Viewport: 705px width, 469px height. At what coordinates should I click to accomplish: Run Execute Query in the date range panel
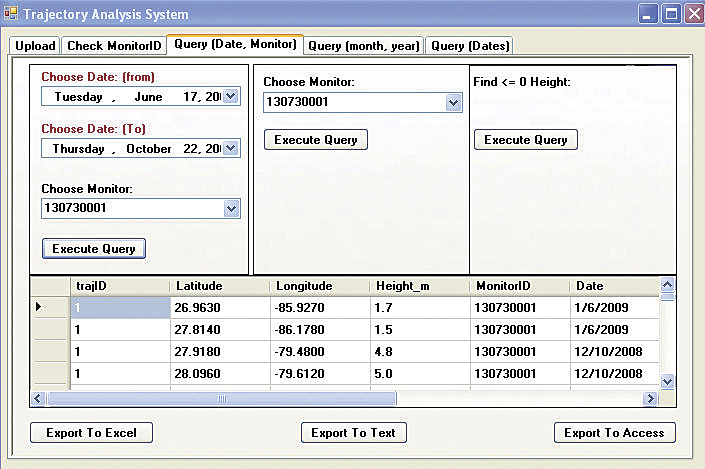[94, 249]
